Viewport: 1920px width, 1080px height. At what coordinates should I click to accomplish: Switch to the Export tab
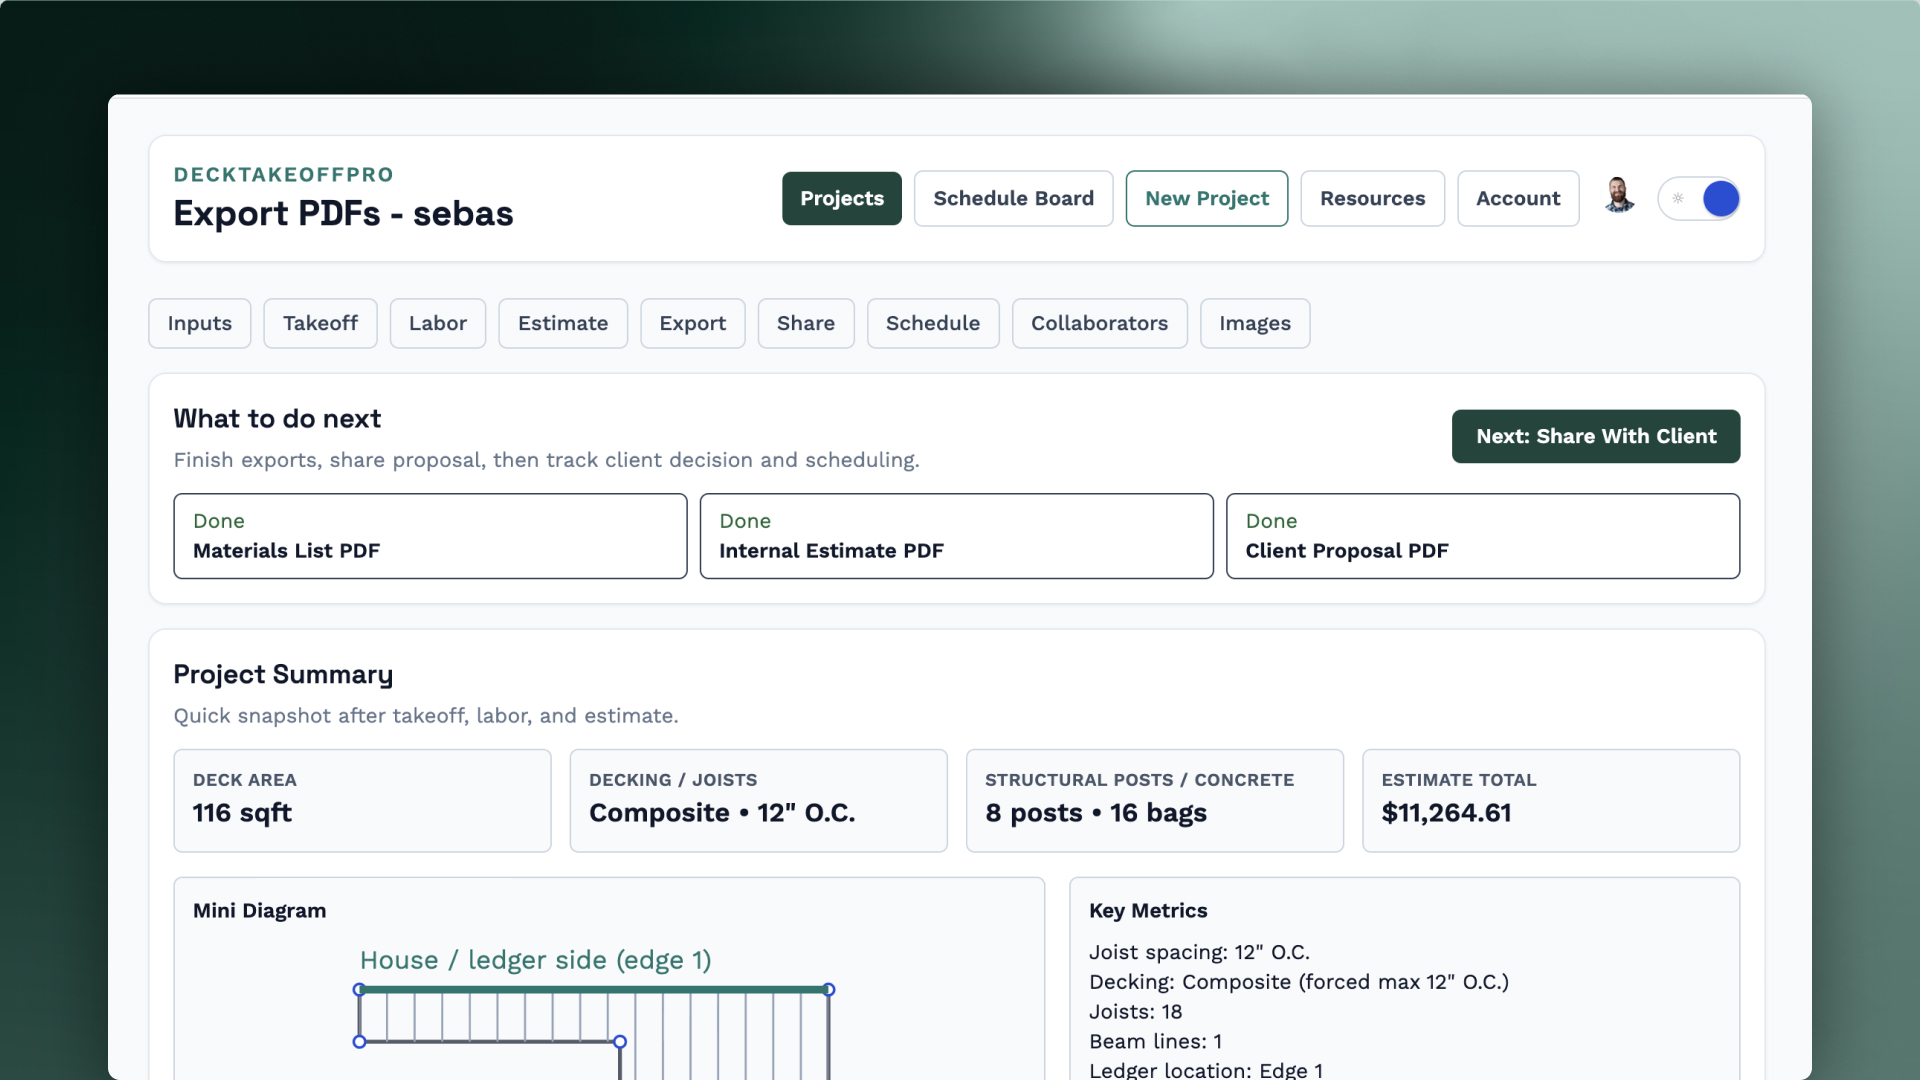pos(692,323)
